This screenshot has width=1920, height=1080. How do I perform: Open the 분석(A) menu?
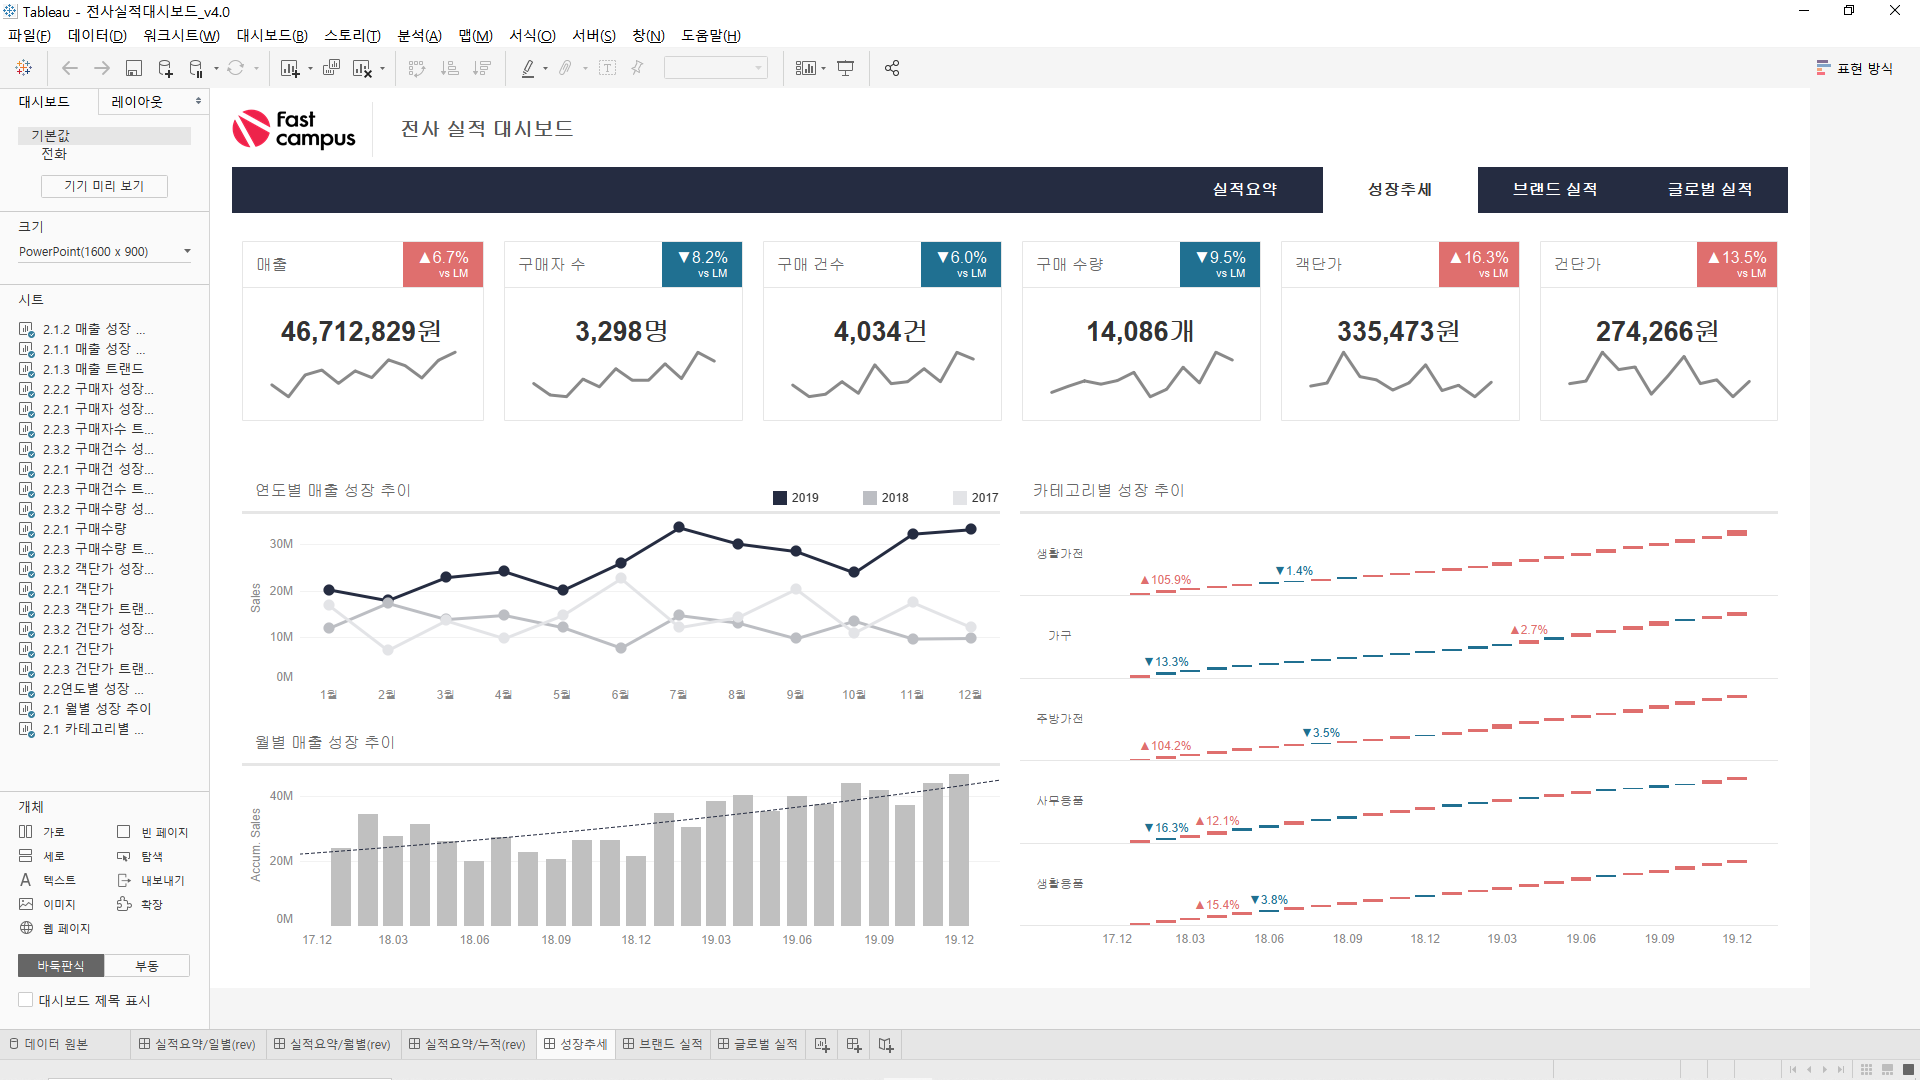coord(419,35)
